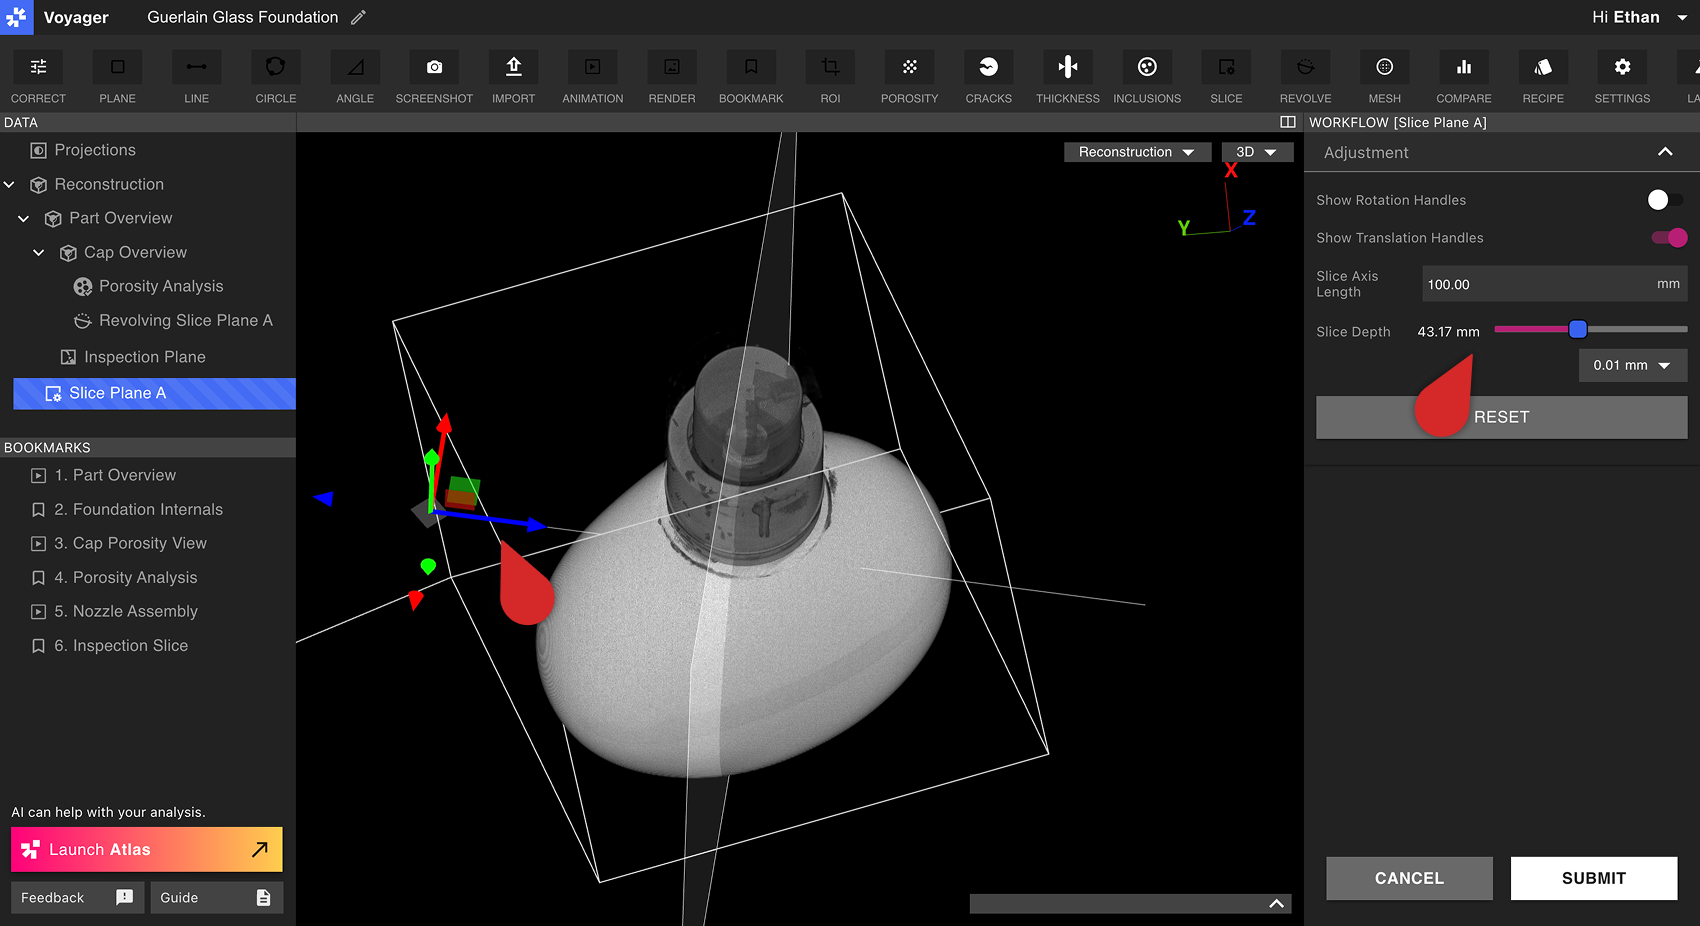Edit project name with pencil icon
The width and height of the screenshot is (1700, 926).
pos(358,17)
